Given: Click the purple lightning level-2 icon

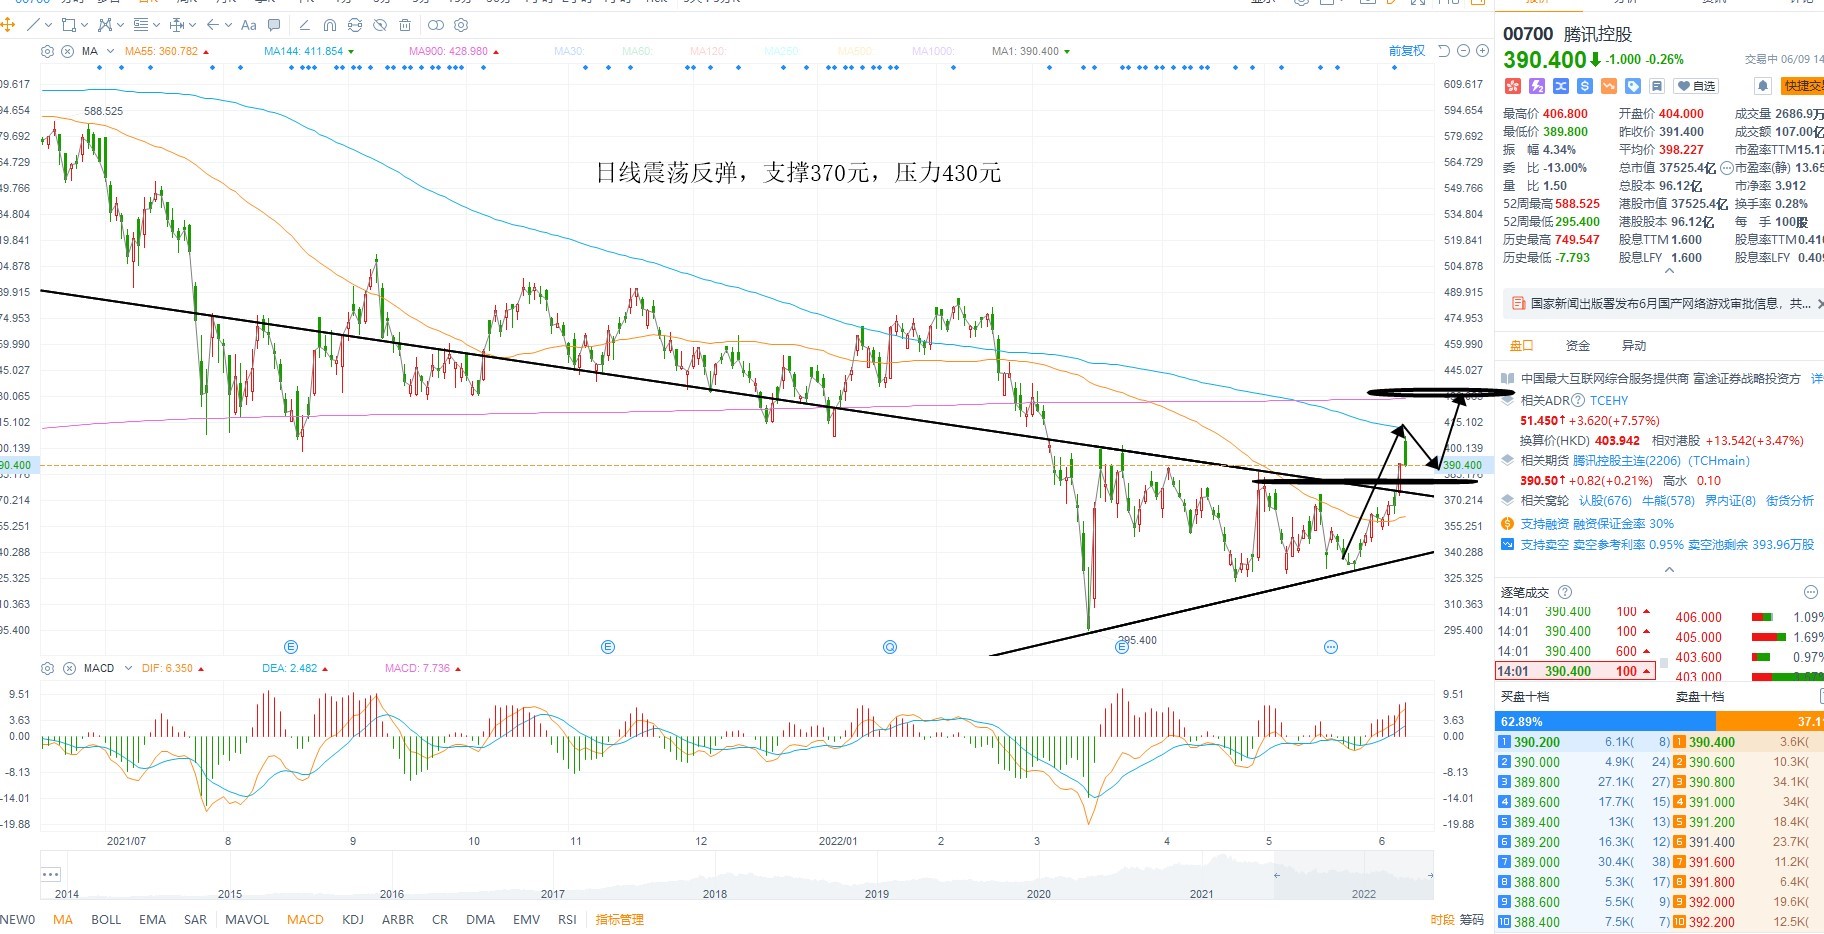Looking at the screenshot, I should (1537, 86).
